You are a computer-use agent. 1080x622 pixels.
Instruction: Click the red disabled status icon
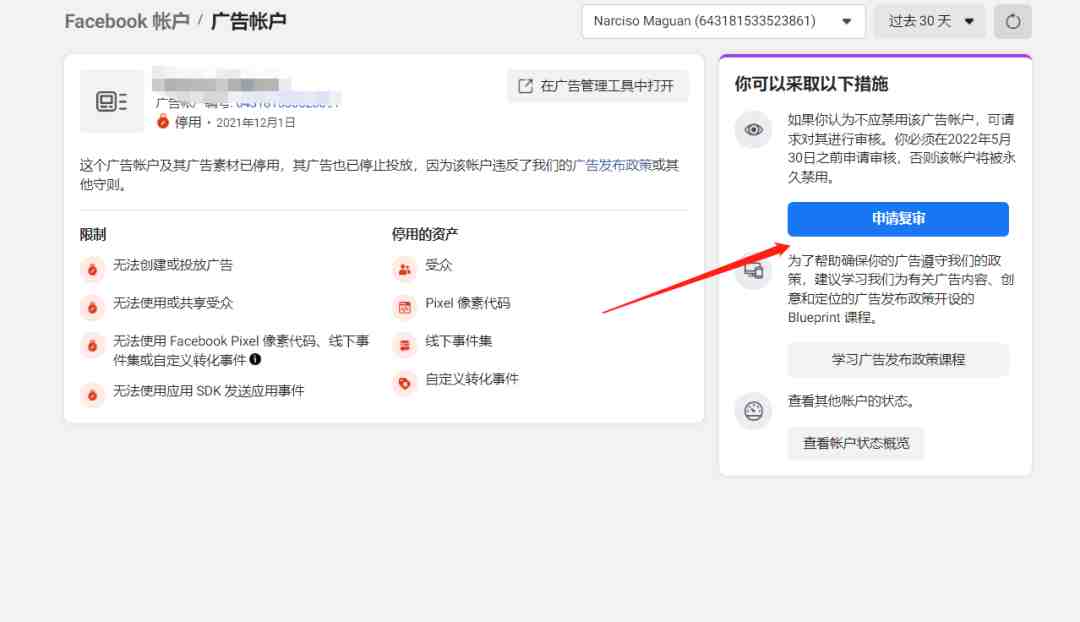click(163, 122)
